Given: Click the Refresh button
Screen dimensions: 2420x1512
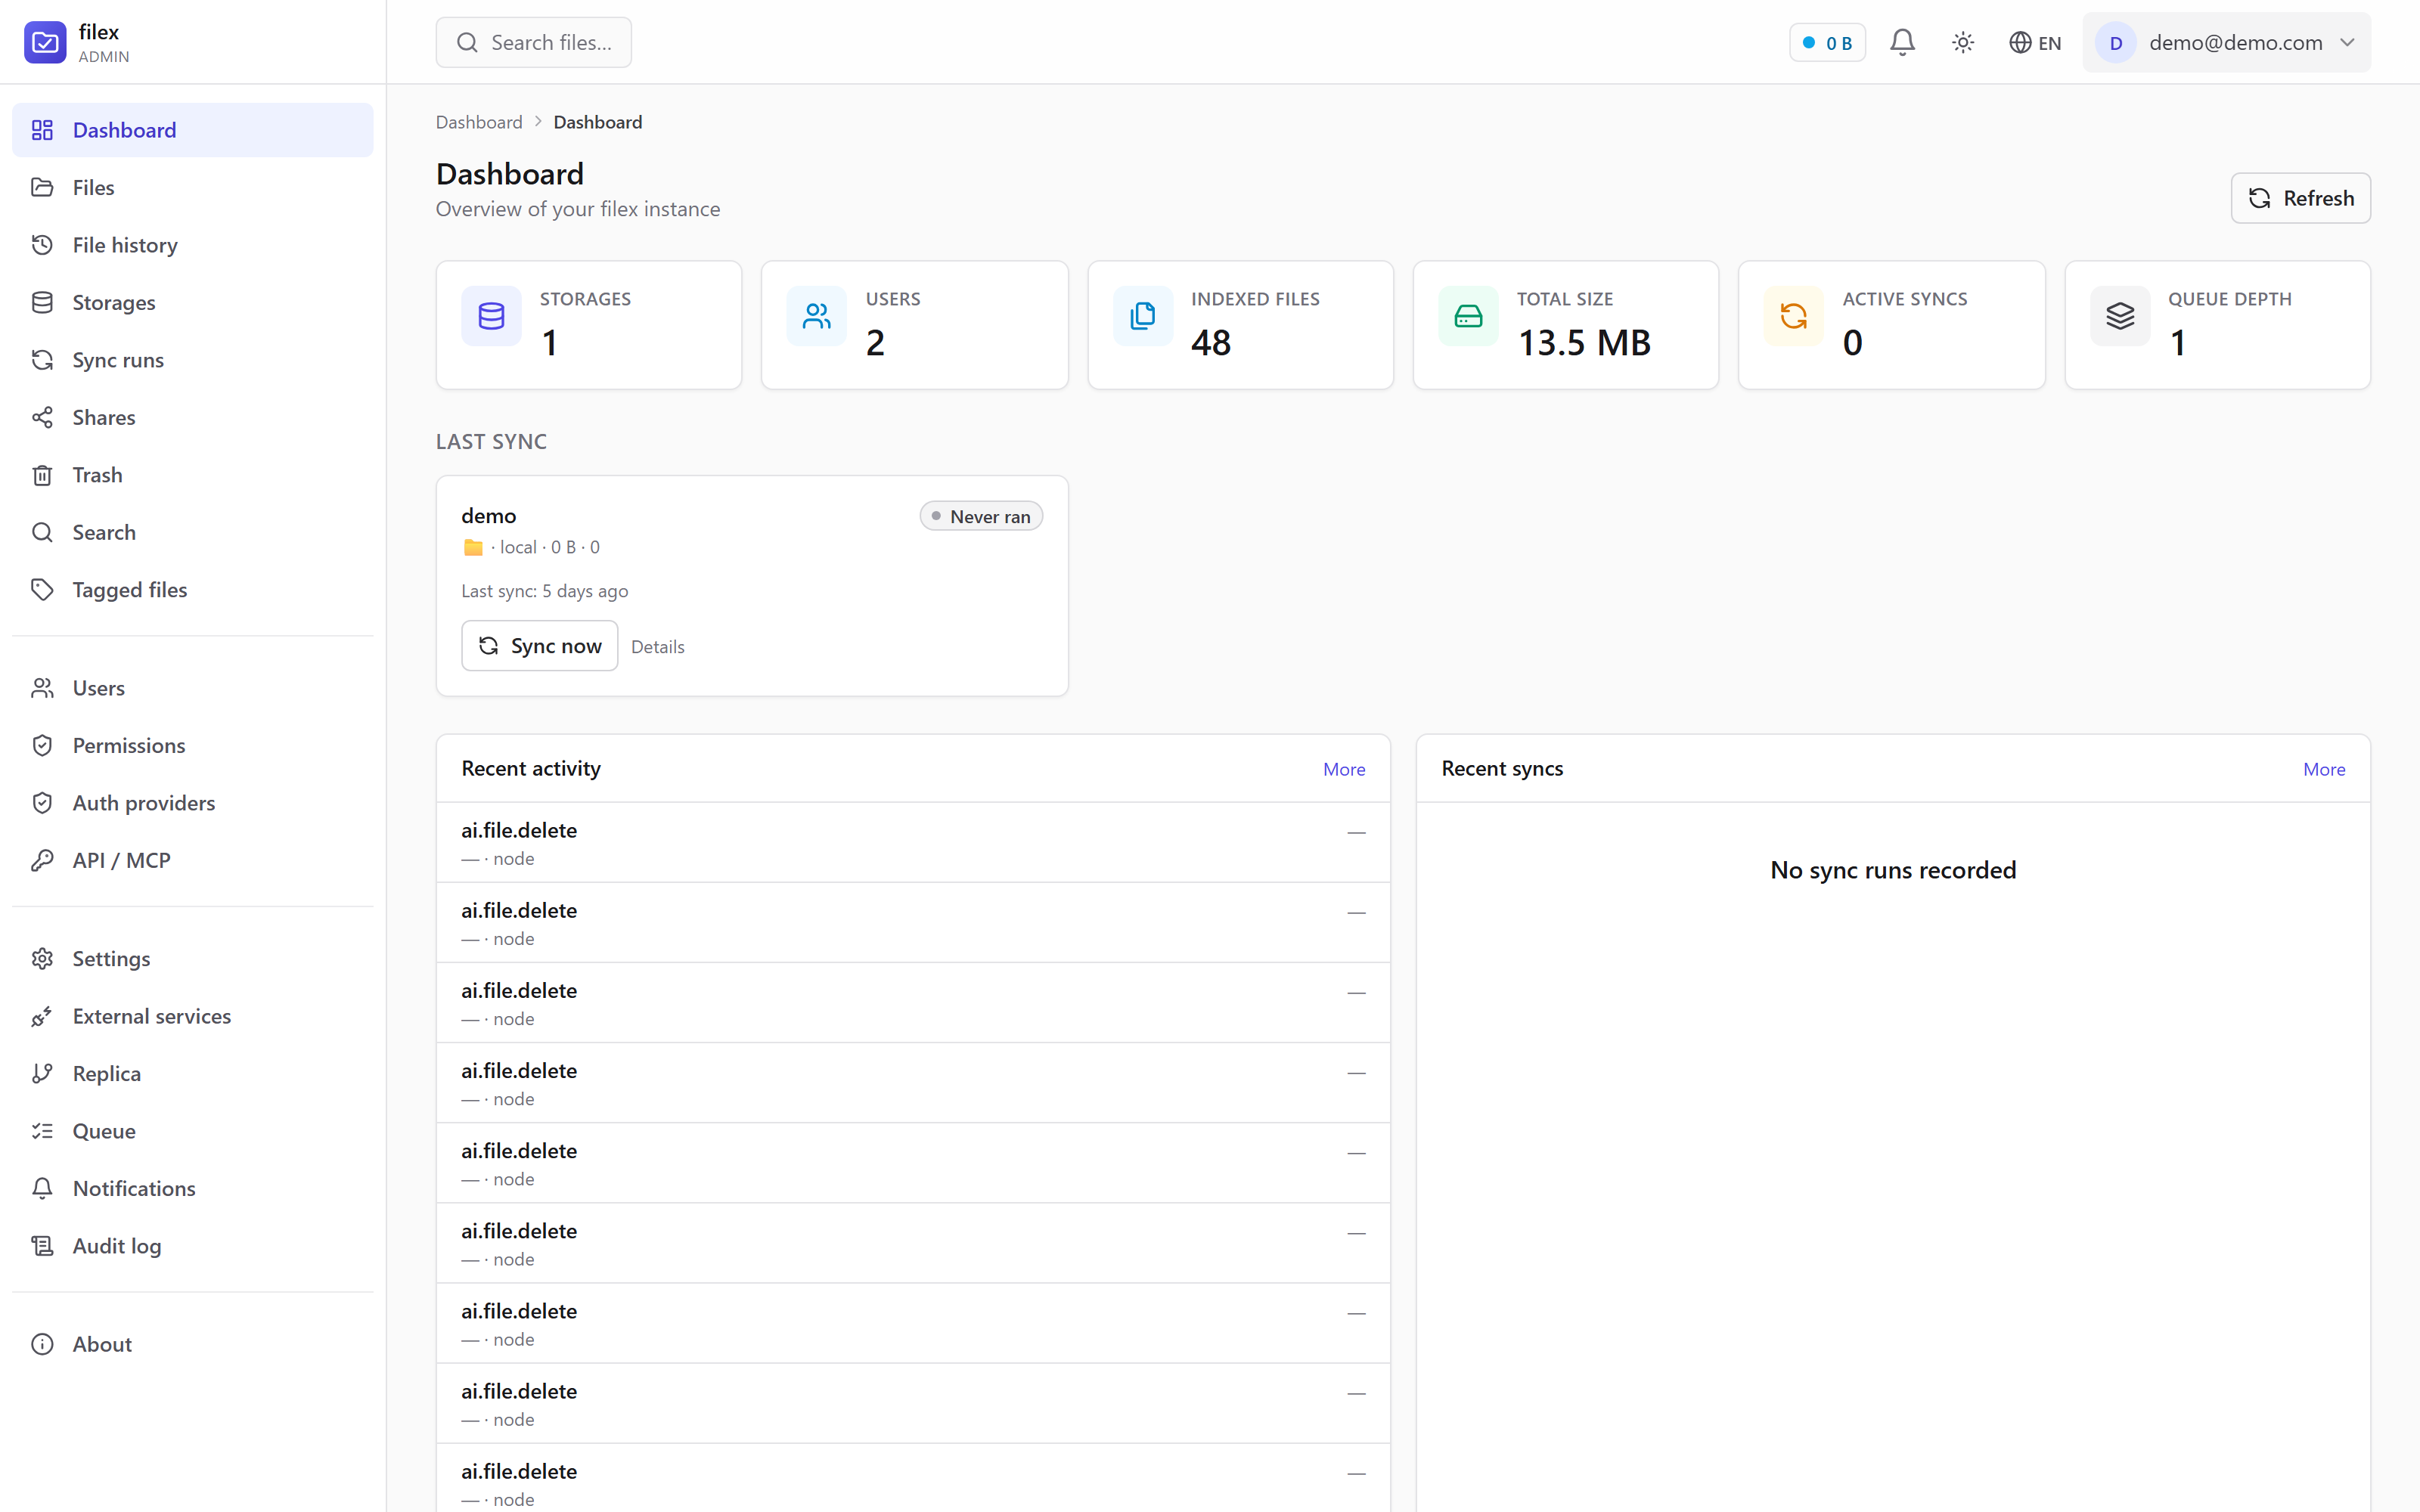Looking at the screenshot, I should coord(2300,198).
